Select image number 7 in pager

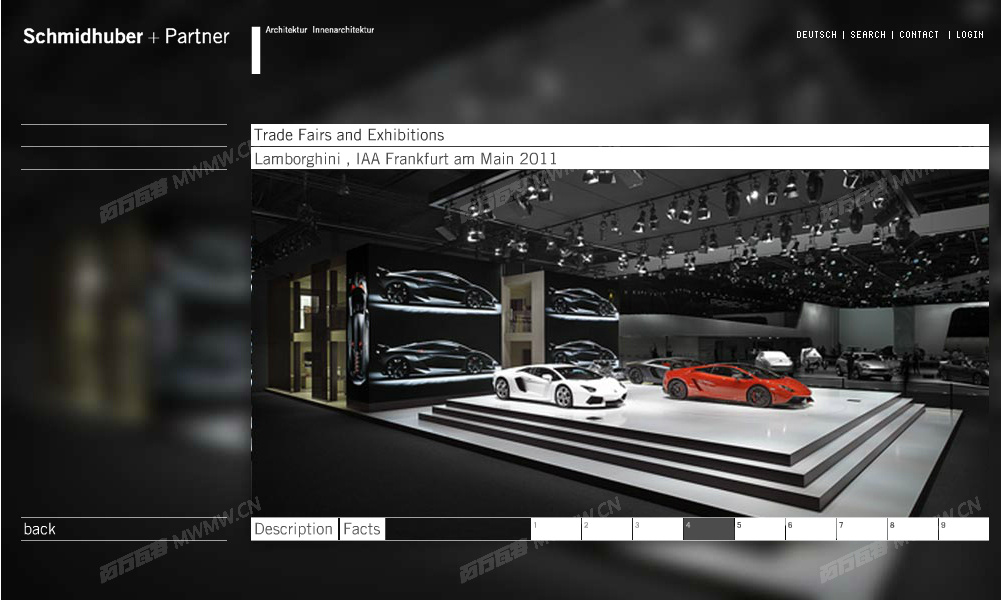(x=863, y=529)
